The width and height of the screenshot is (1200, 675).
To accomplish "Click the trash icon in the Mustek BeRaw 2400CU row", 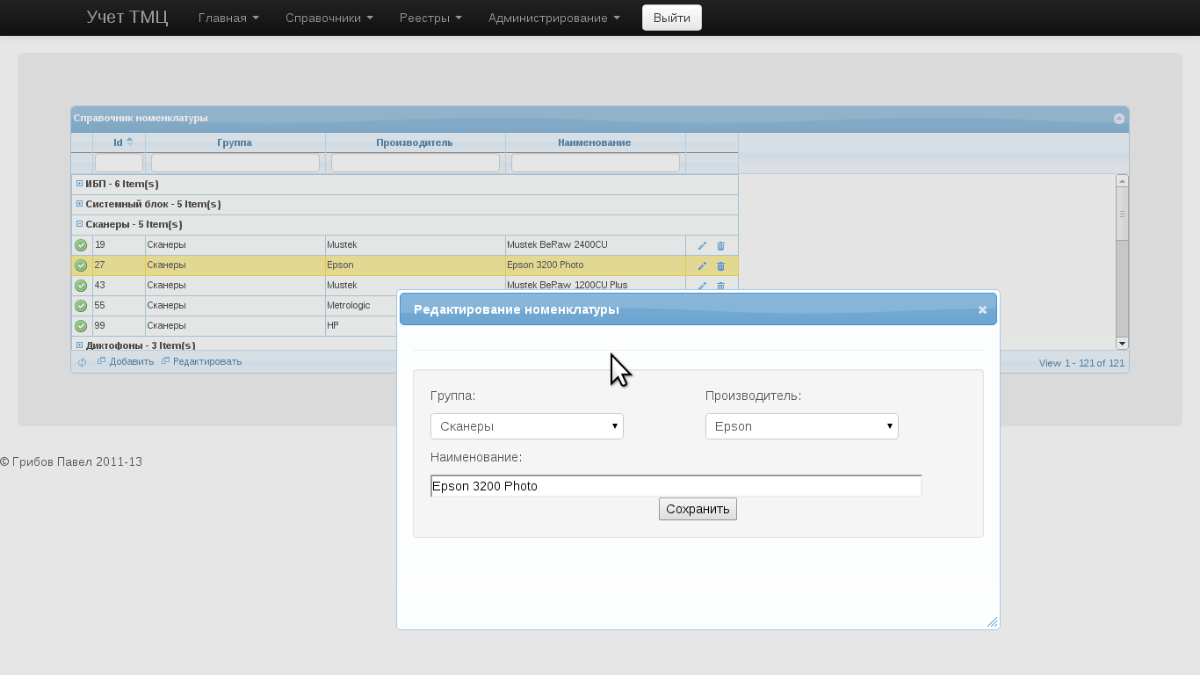I will click(x=721, y=246).
